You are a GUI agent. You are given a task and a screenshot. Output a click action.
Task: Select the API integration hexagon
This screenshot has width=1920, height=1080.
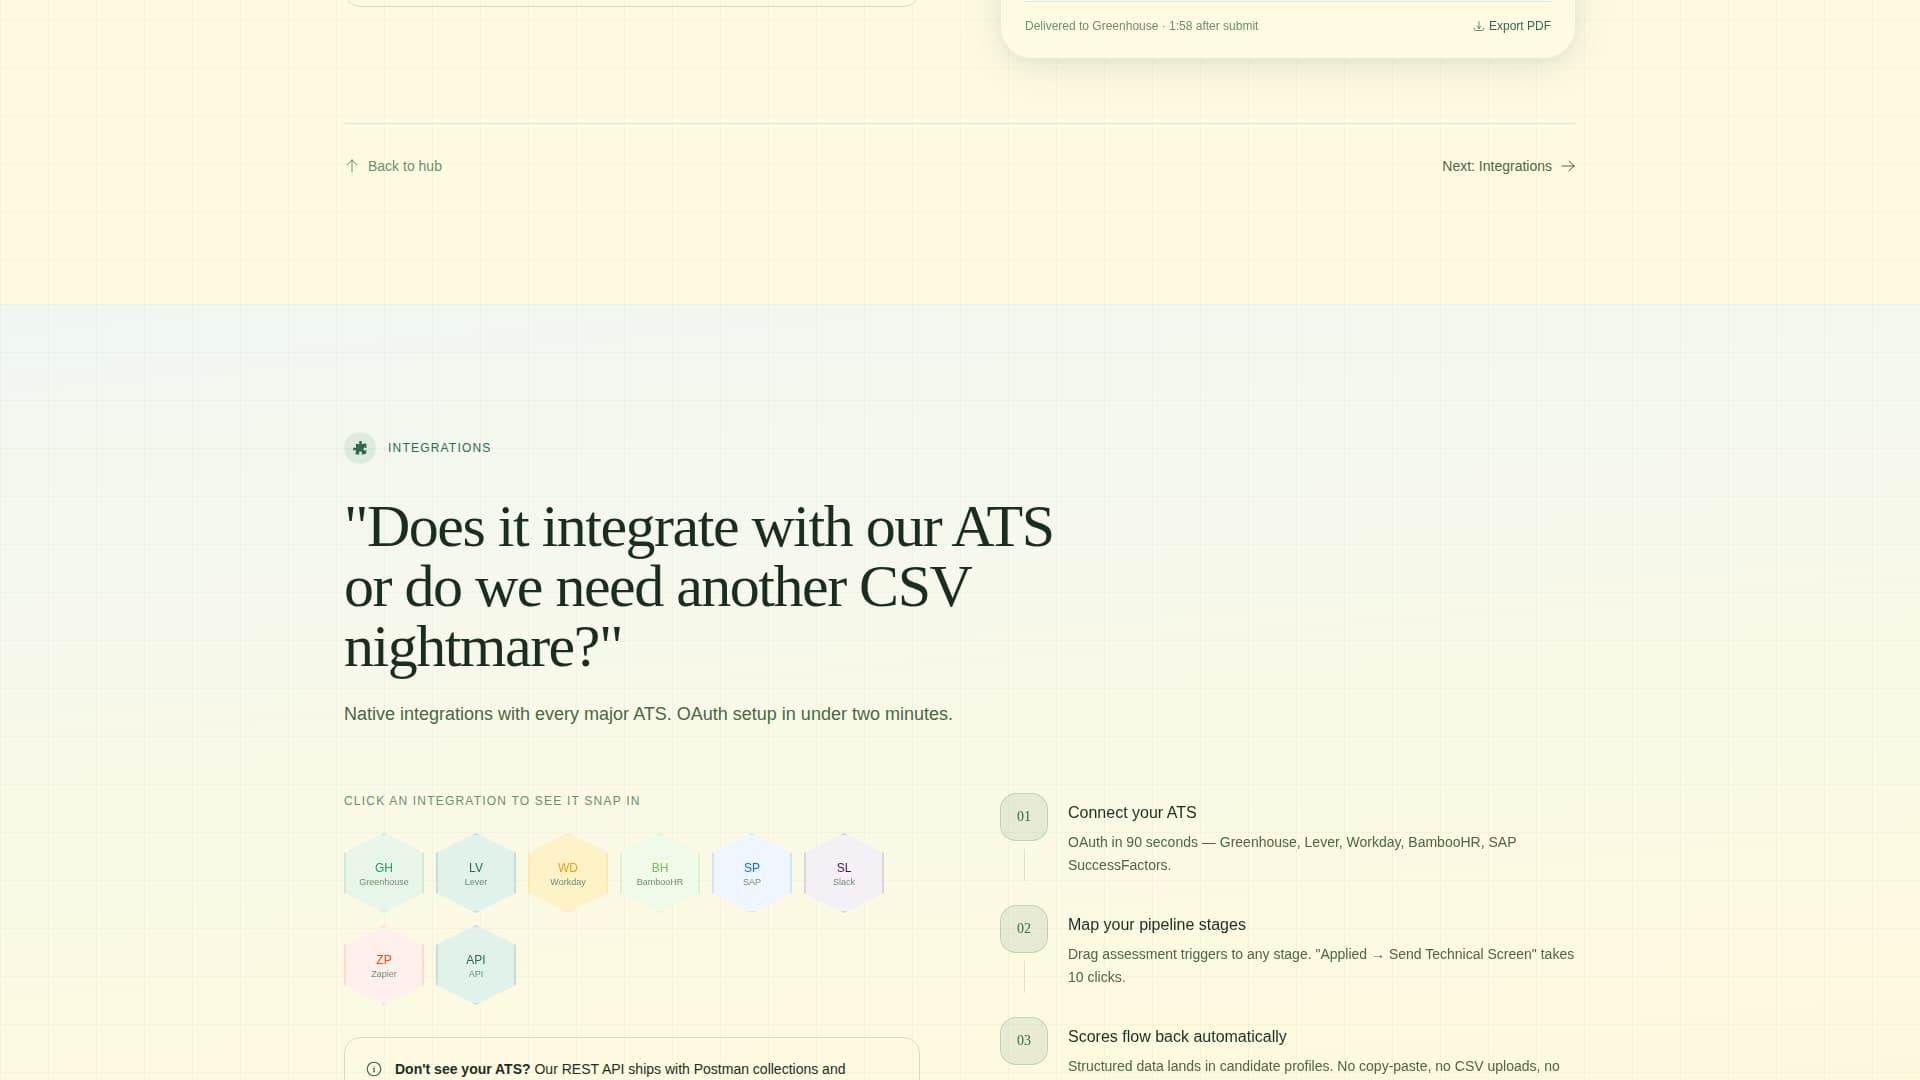pyautogui.click(x=476, y=965)
